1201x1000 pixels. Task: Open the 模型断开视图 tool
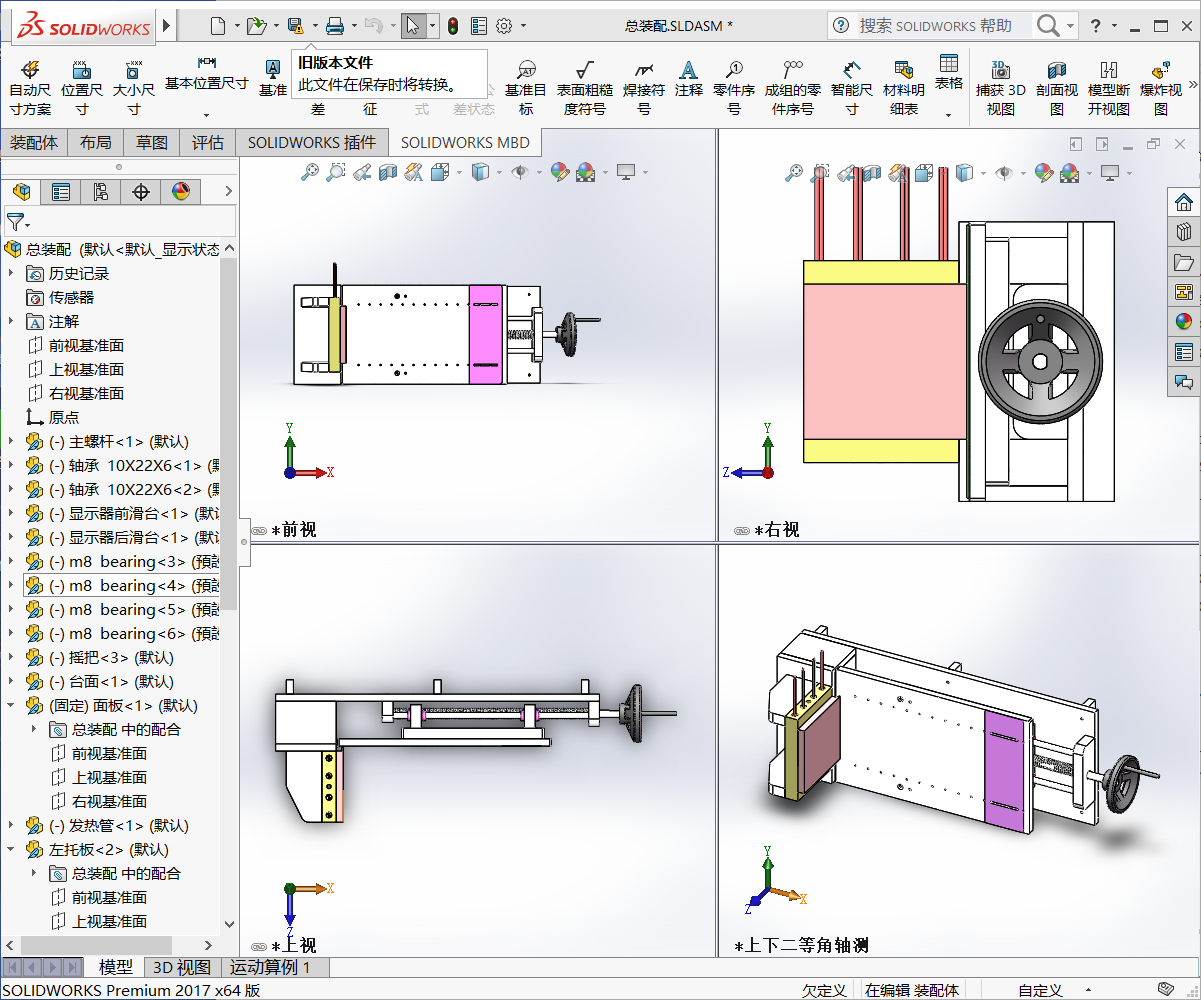1108,86
